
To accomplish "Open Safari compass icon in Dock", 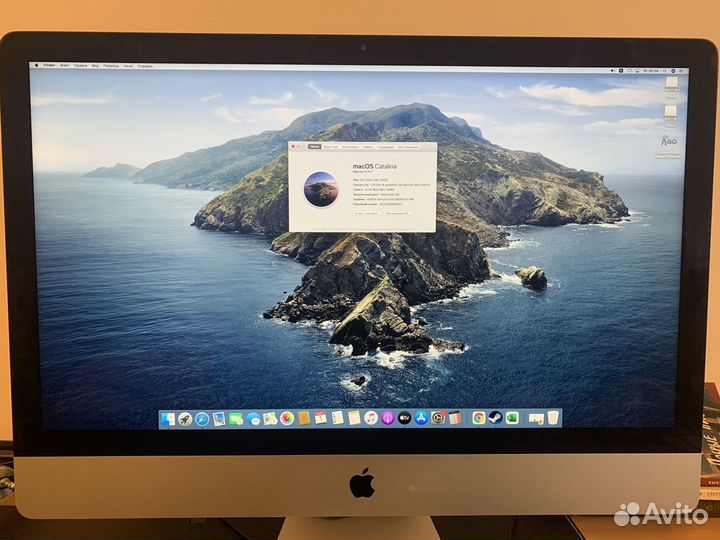I will pyautogui.click(x=202, y=419).
